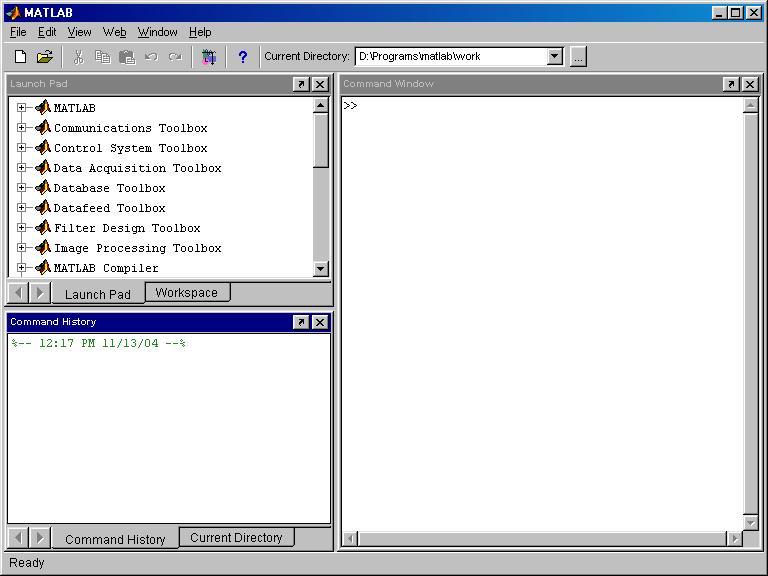Launch Simulink from the toolbar icon
The image size is (768, 576).
(x=209, y=57)
